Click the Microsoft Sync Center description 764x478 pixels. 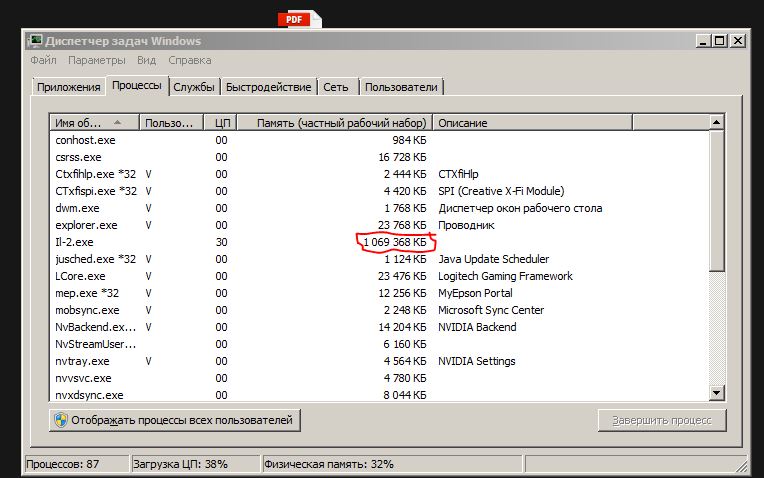coord(491,310)
